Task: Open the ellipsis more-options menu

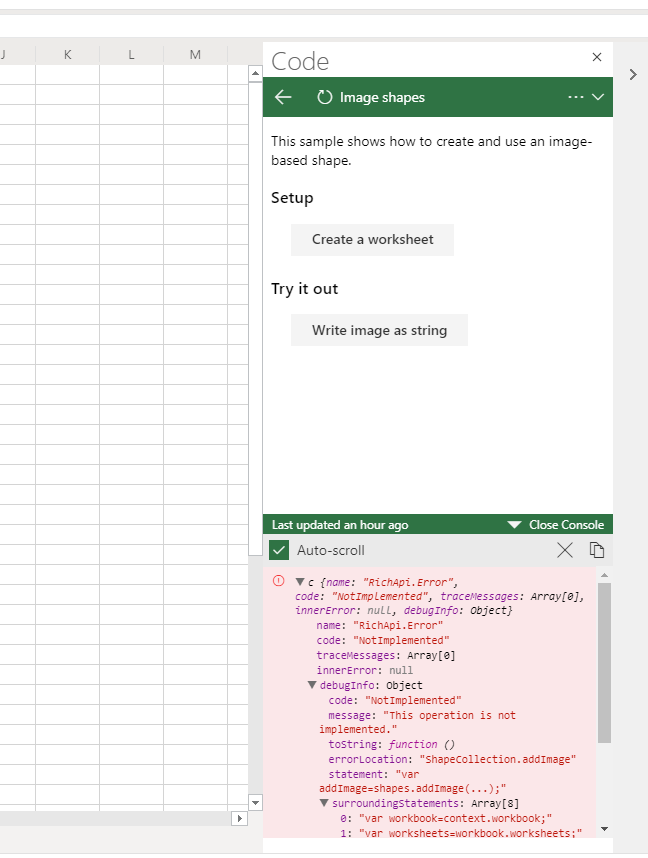Action: 577,97
